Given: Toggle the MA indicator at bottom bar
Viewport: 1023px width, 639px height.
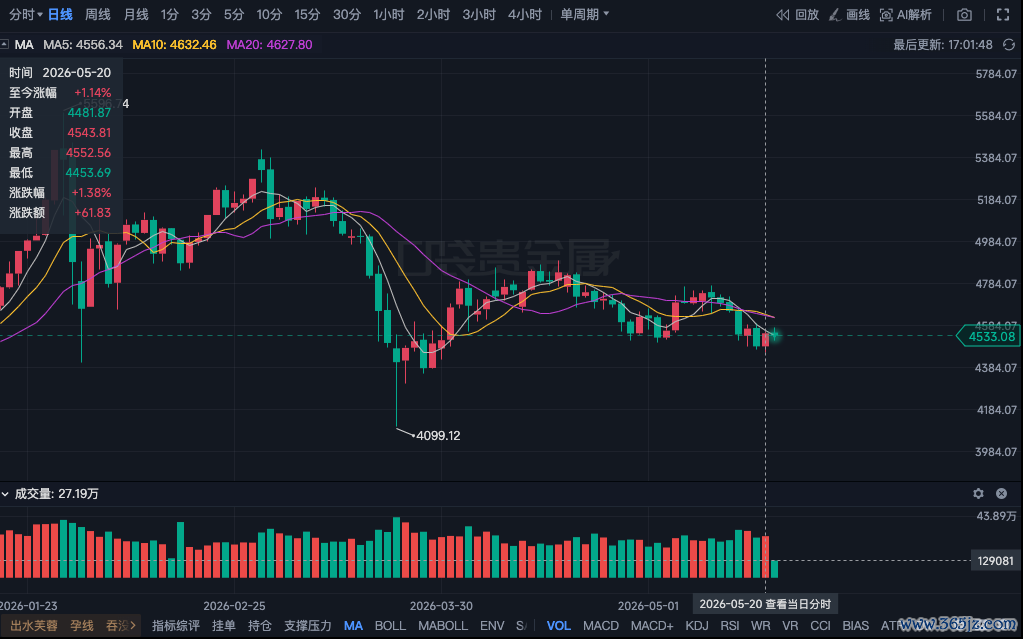Looking at the screenshot, I should [353, 625].
